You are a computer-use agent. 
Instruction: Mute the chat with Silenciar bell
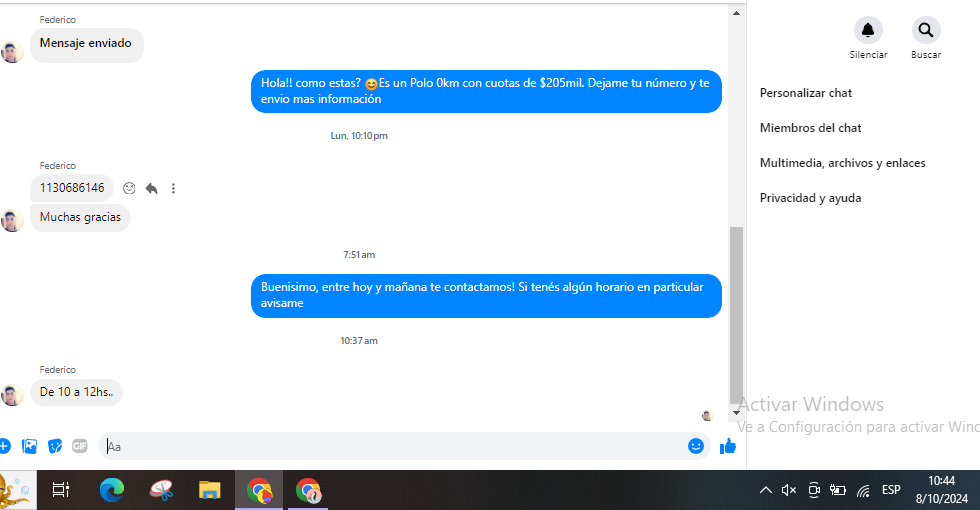tap(868, 30)
